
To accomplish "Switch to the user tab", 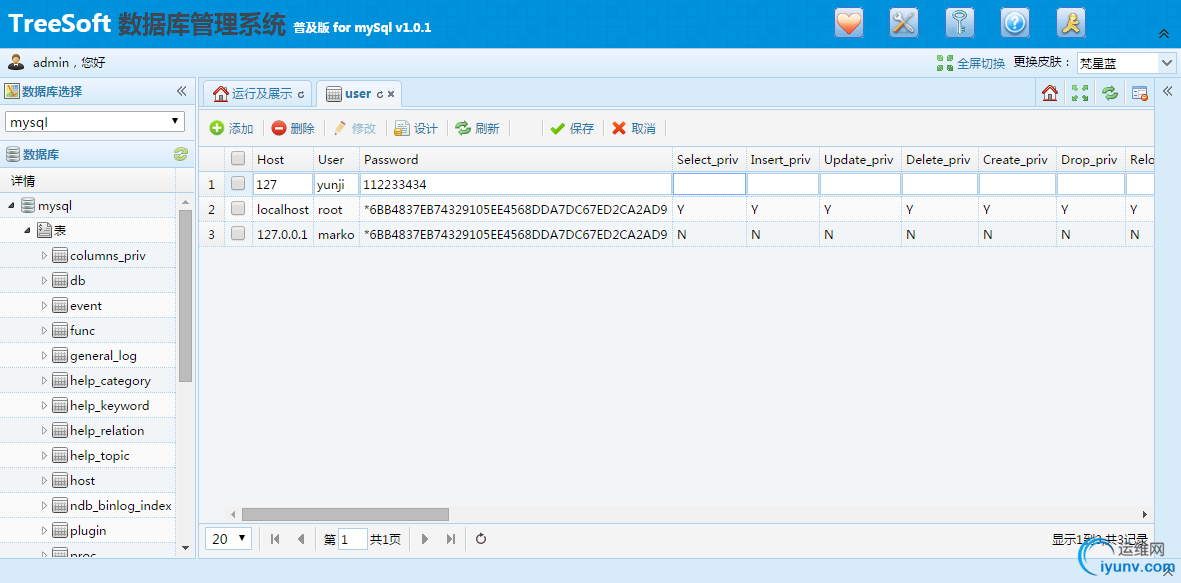I will 359,94.
